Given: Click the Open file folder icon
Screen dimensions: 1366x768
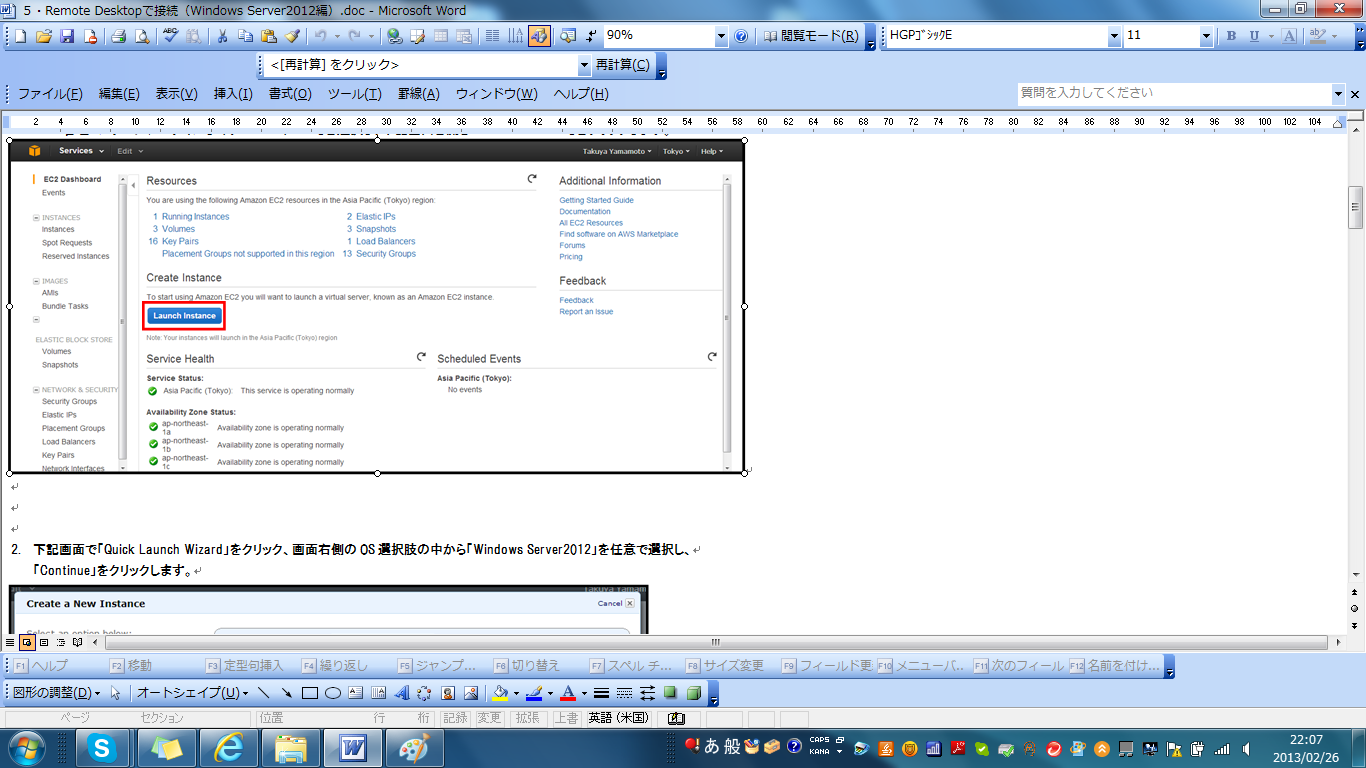Looking at the screenshot, I should click(x=44, y=36).
